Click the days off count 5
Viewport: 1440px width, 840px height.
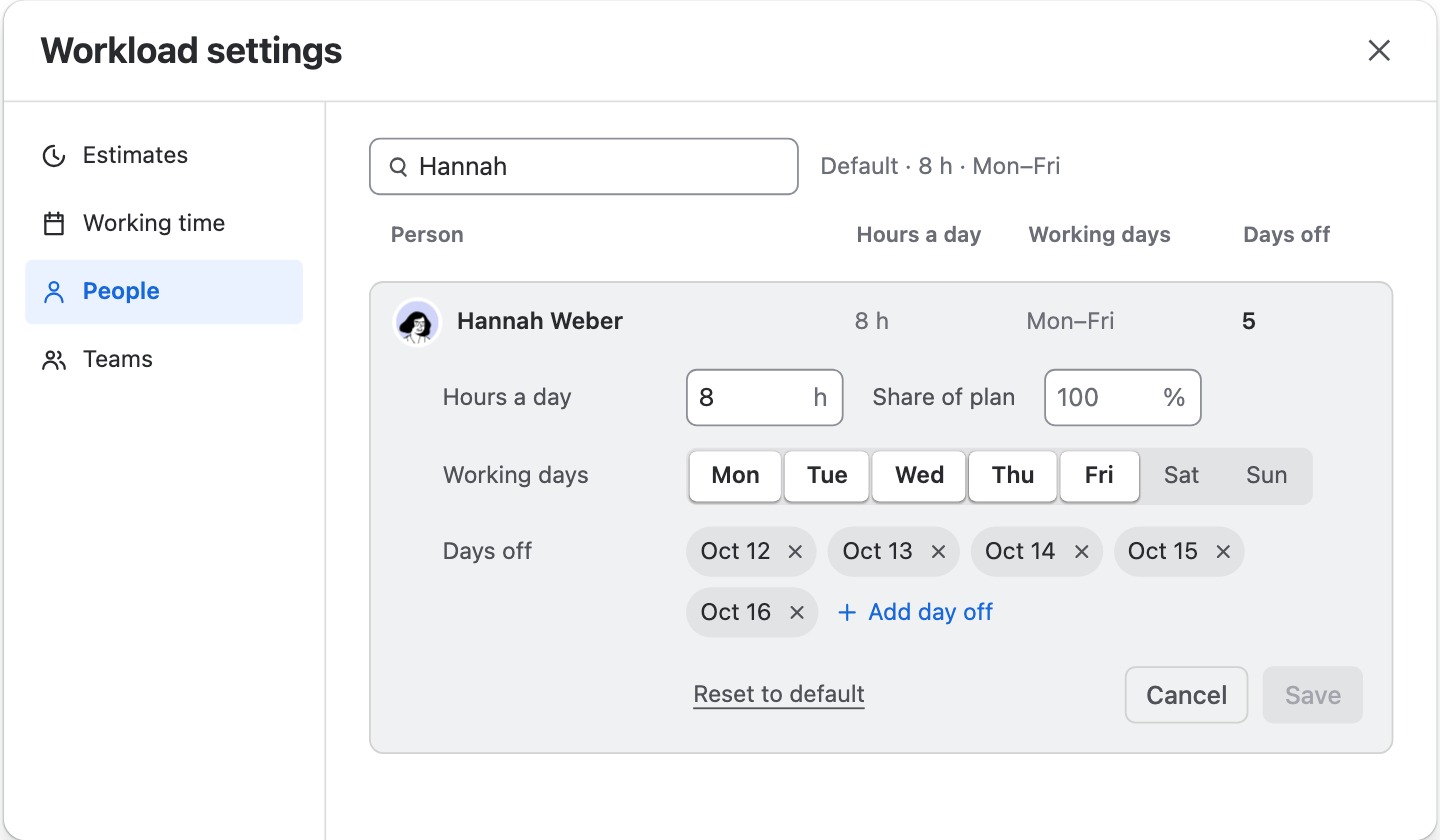click(x=1248, y=321)
